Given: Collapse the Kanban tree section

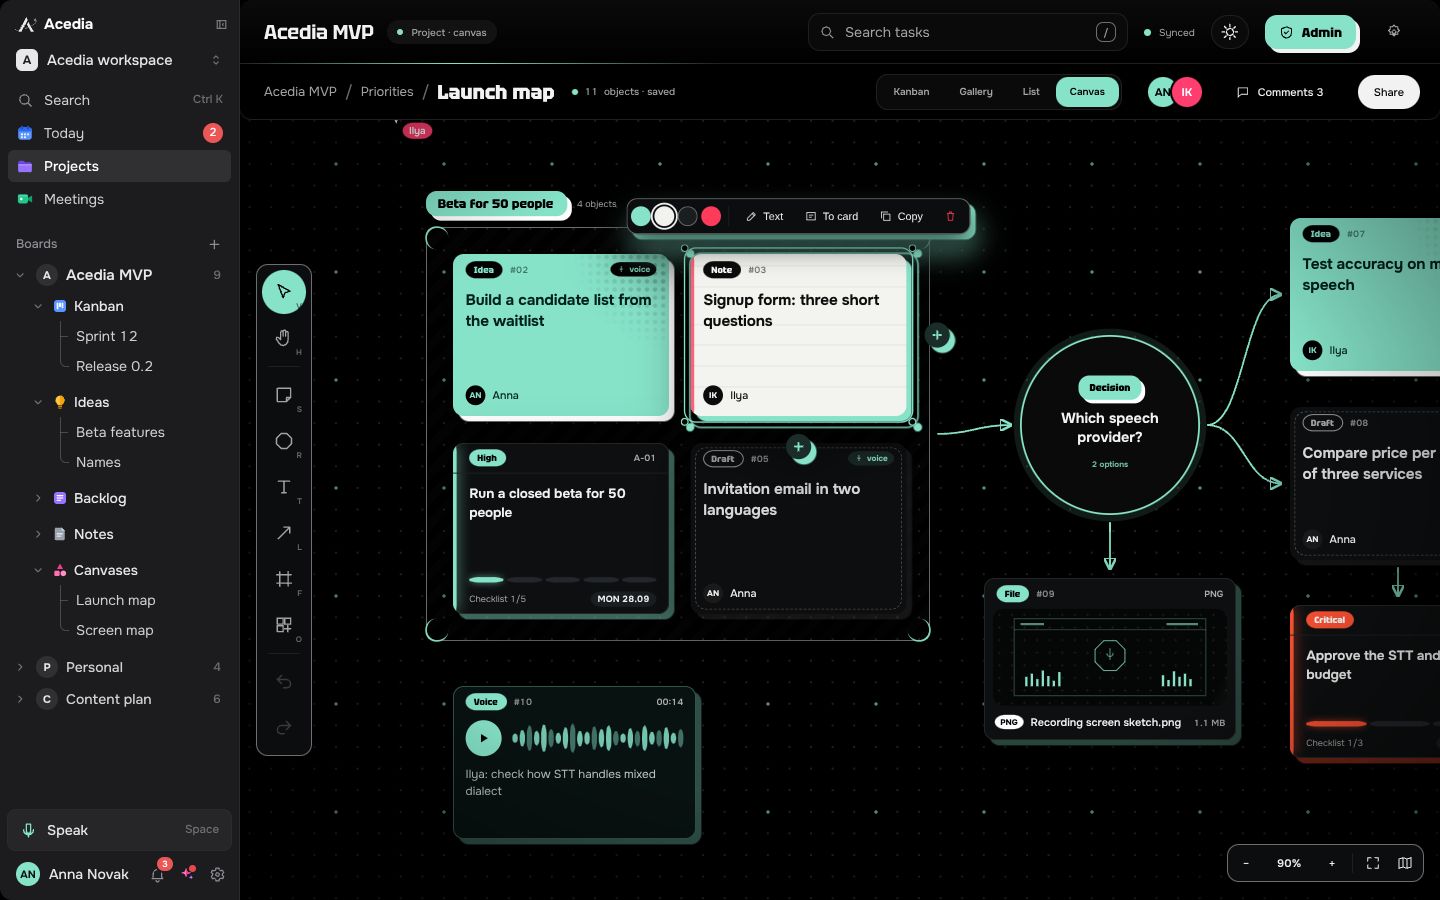Looking at the screenshot, I should [x=38, y=306].
